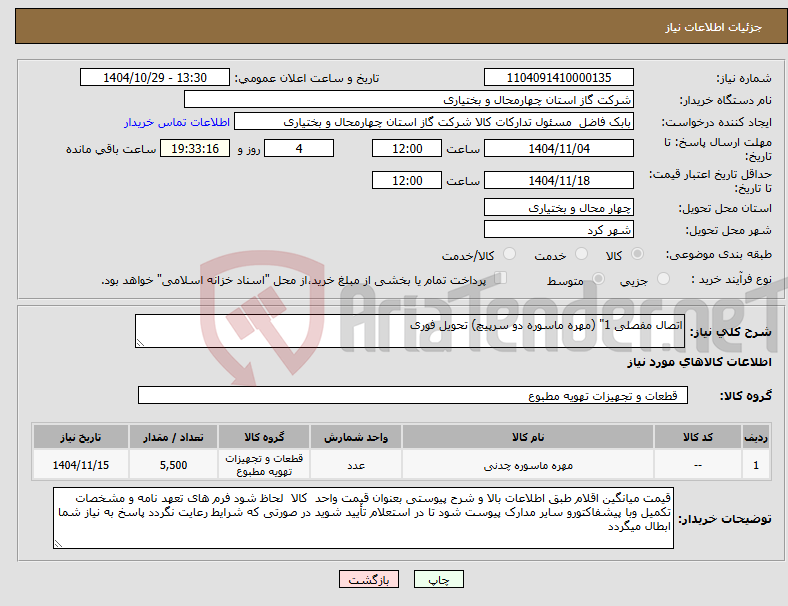Click the requester field بابک فاضل
Screen dimensions: 788x606
coord(434,122)
